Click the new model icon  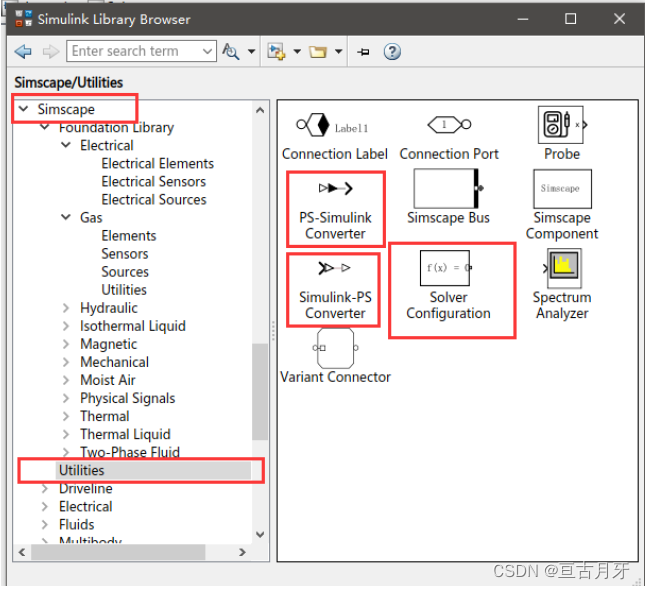(276, 51)
